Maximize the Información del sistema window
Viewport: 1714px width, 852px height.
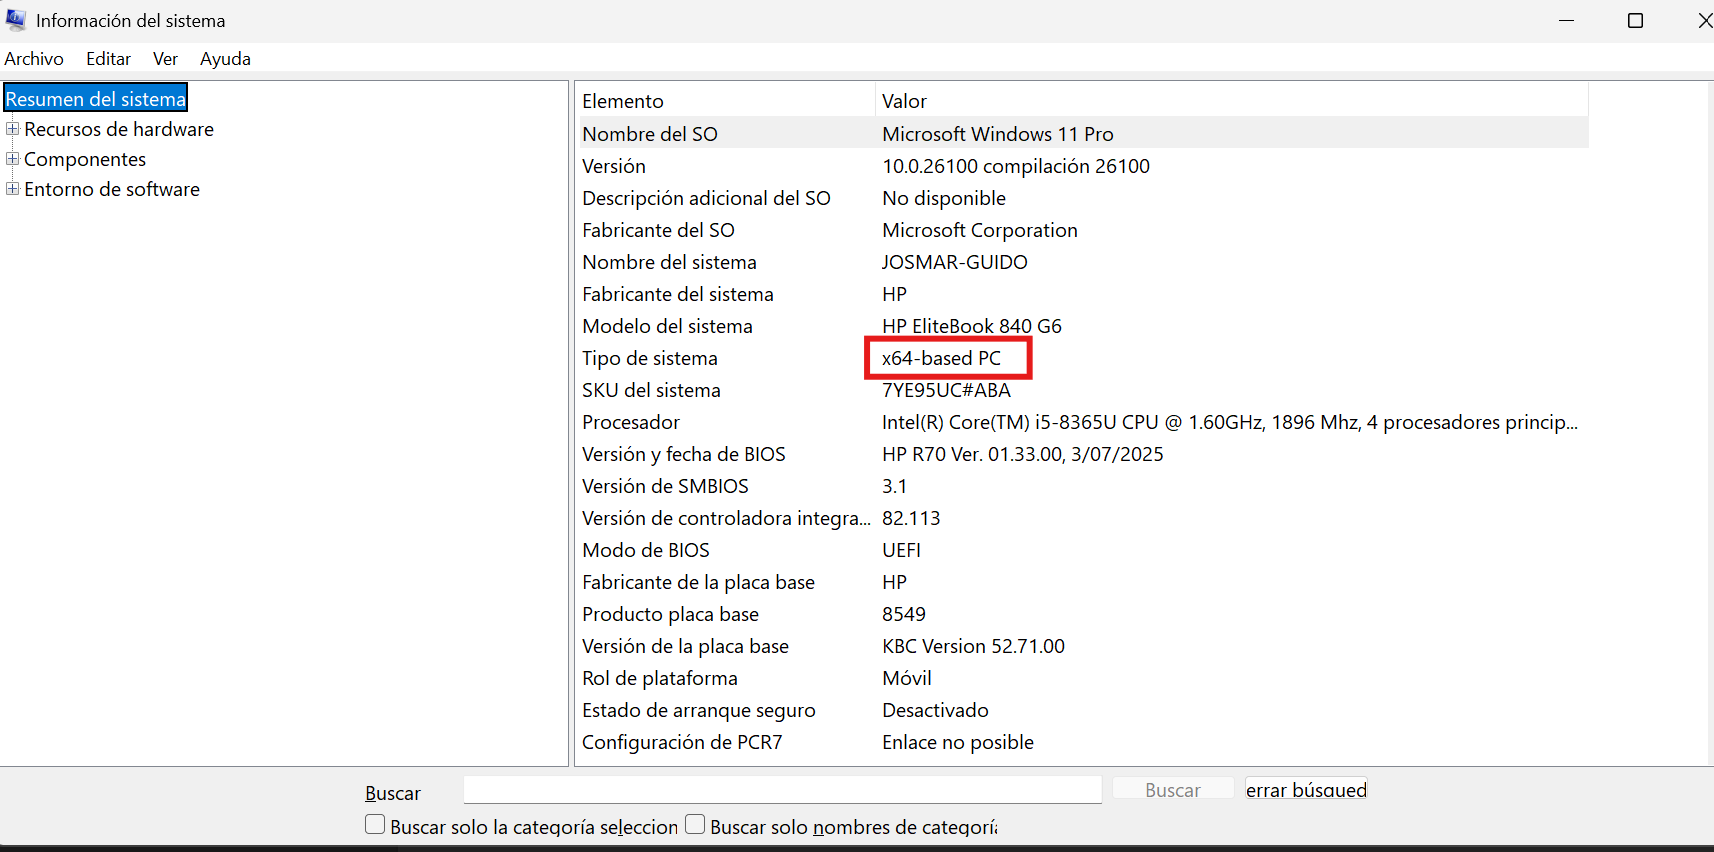(1635, 21)
